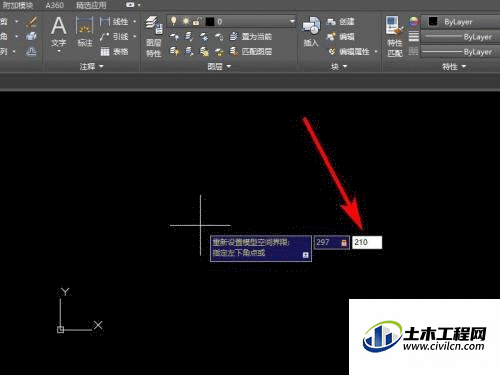Click the 297 X-coordinate input field
This screenshot has width=500, height=375.
tap(331, 242)
